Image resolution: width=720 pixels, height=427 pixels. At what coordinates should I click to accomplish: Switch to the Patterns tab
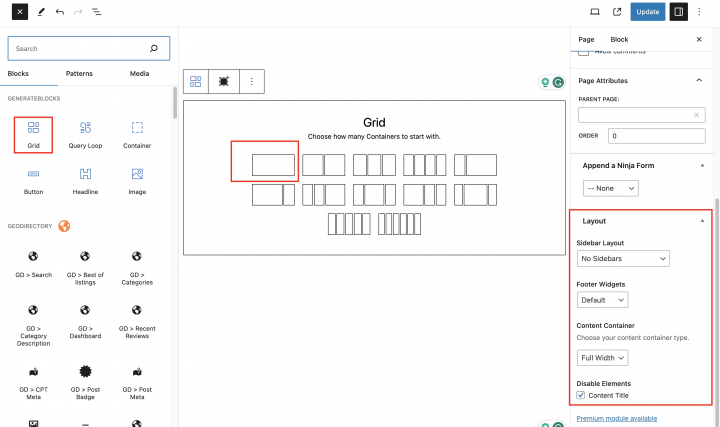tap(79, 74)
